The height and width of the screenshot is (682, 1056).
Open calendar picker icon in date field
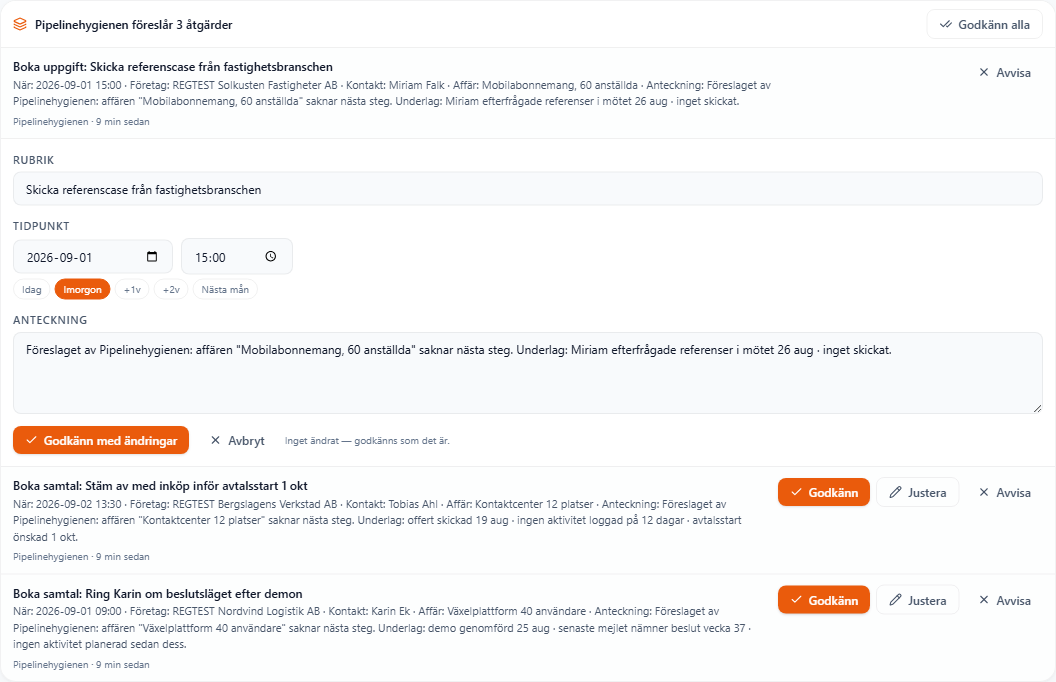pyautogui.click(x=152, y=257)
